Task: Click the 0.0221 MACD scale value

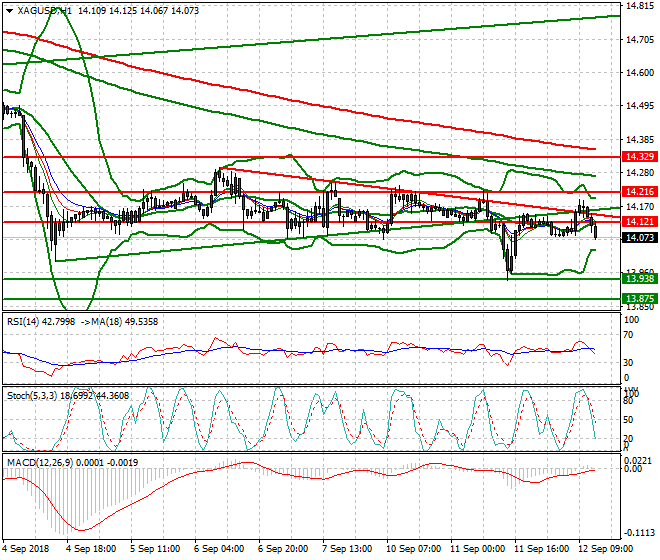Action: click(639, 461)
